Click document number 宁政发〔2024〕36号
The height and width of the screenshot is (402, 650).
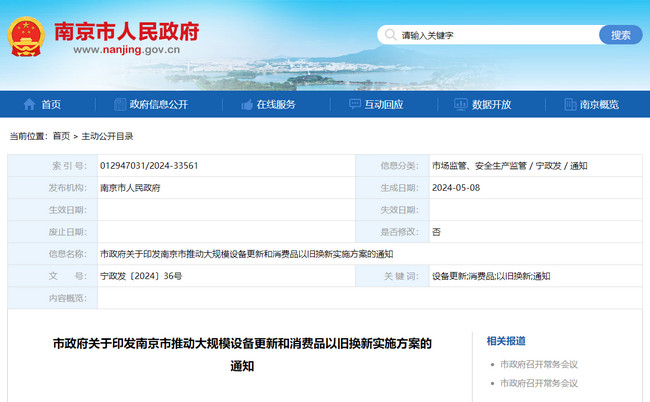(141, 276)
